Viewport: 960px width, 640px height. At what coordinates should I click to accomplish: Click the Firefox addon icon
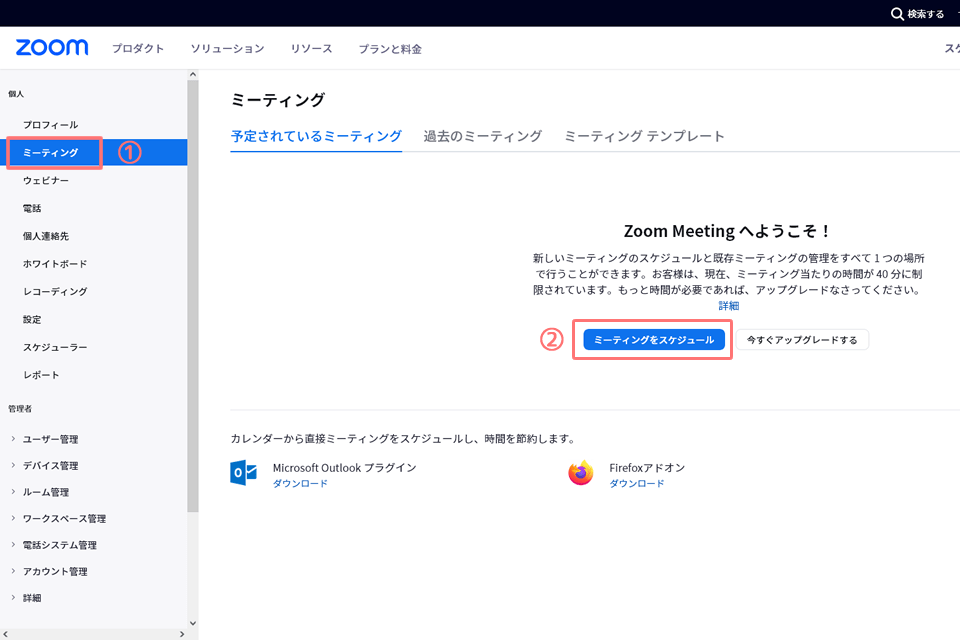[x=582, y=470]
